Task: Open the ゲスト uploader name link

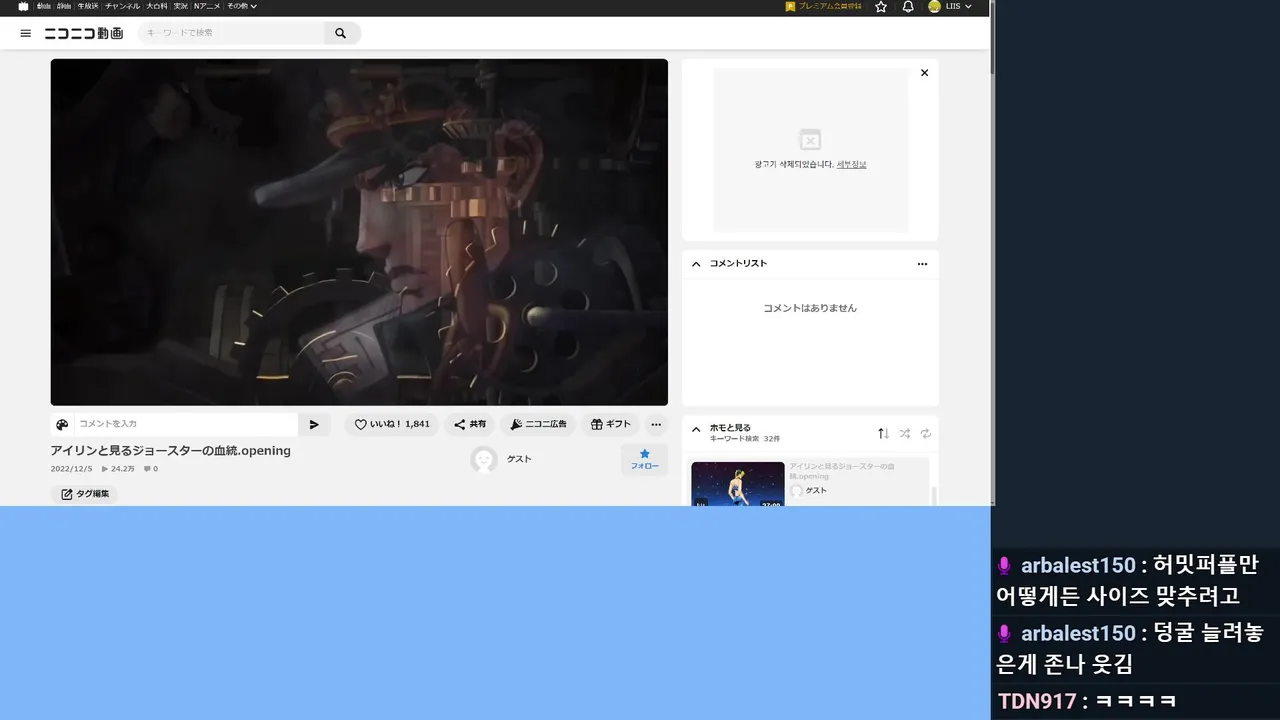Action: [x=519, y=459]
